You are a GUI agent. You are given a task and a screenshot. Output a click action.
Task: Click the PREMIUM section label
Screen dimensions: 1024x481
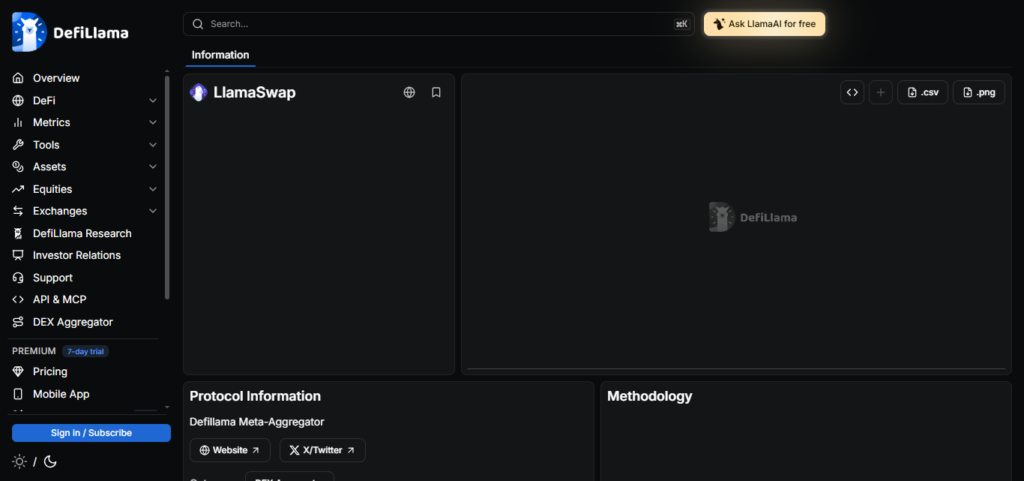(34, 351)
